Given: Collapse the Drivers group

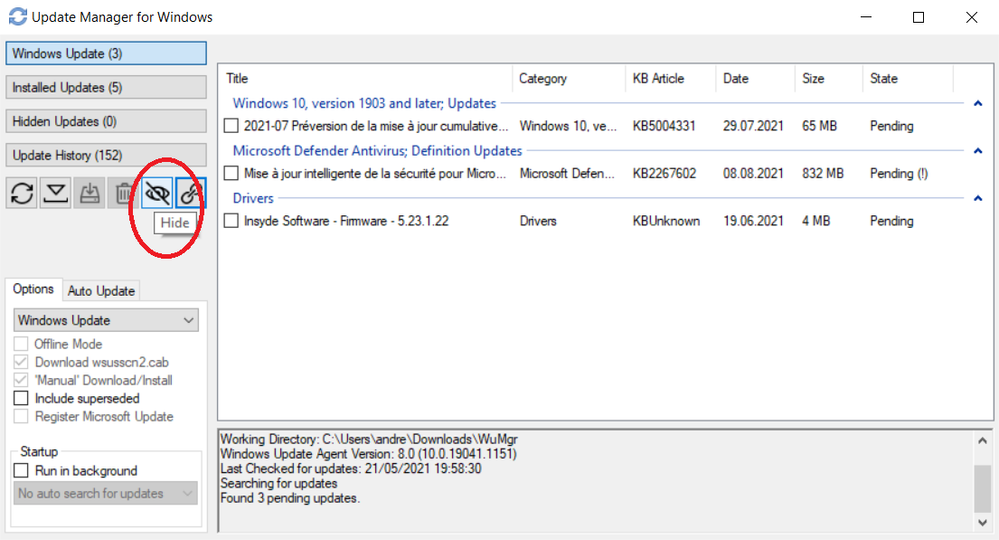Looking at the screenshot, I should point(978,198).
